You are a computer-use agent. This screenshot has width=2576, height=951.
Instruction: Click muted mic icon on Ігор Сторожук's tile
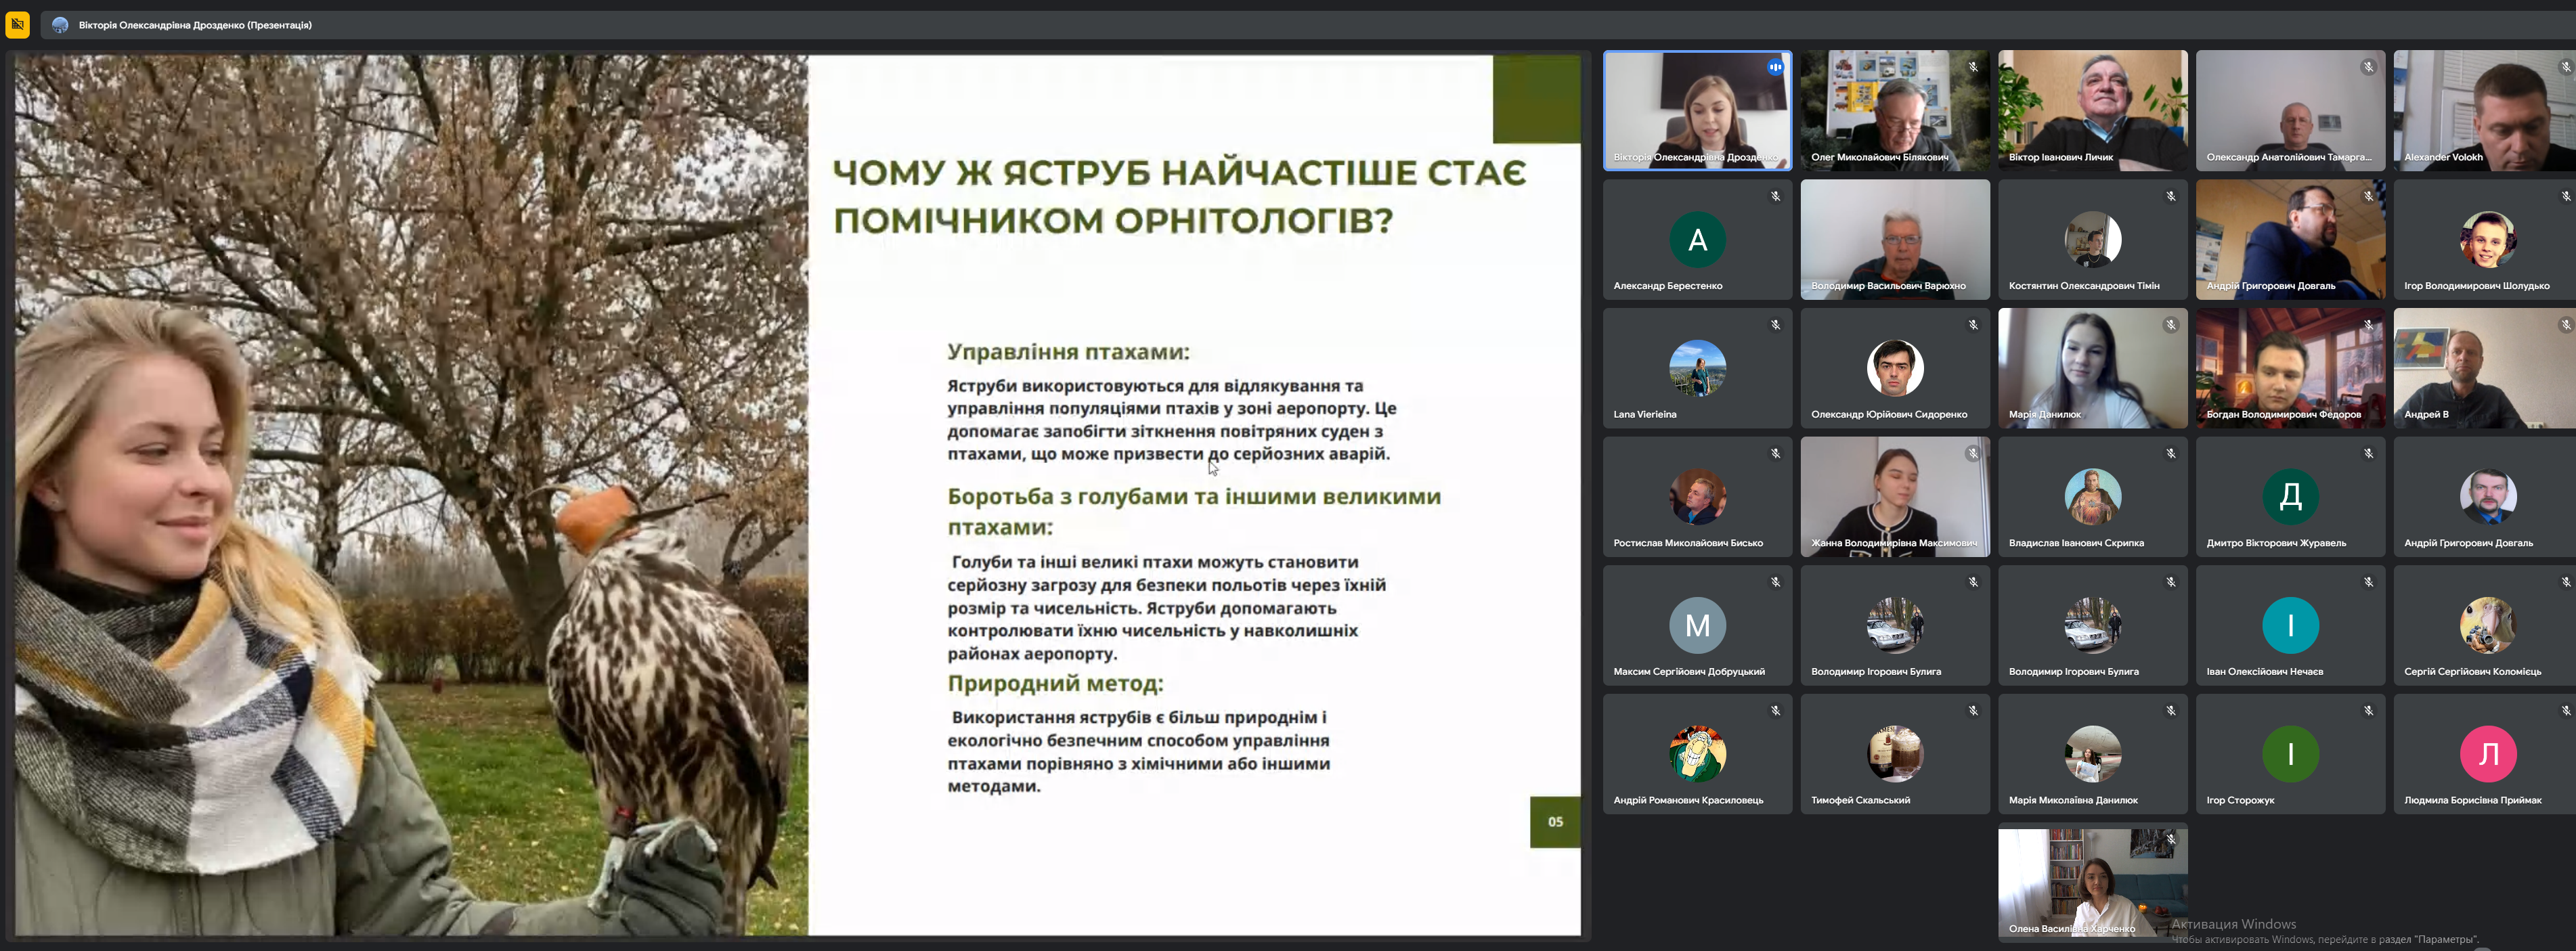(x=2368, y=711)
